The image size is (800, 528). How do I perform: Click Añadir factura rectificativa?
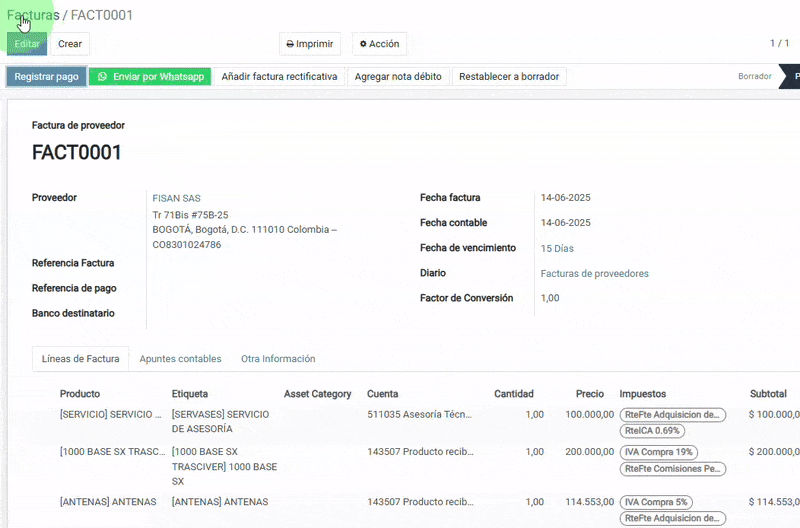pyautogui.click(x=279, y=76)
